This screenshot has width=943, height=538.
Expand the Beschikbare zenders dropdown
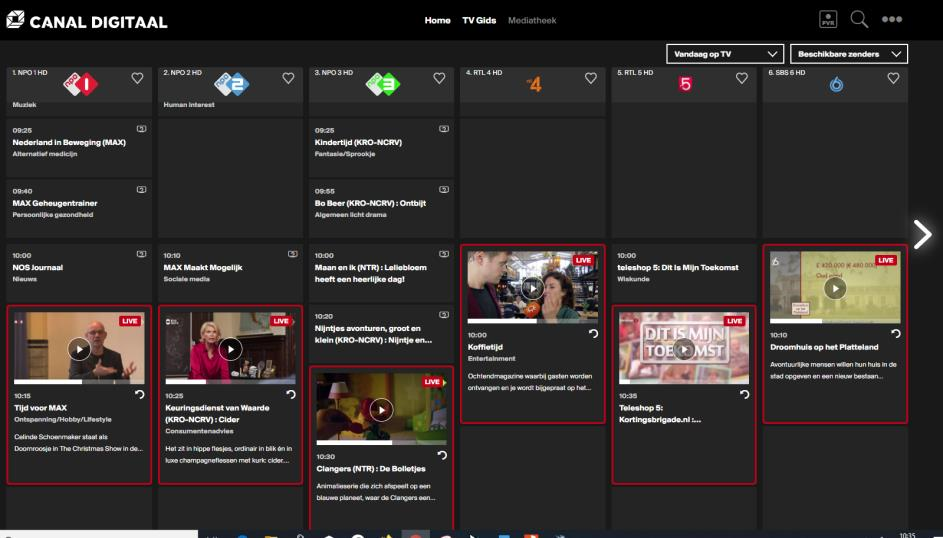pyautogui.click(x=848, y=54)
